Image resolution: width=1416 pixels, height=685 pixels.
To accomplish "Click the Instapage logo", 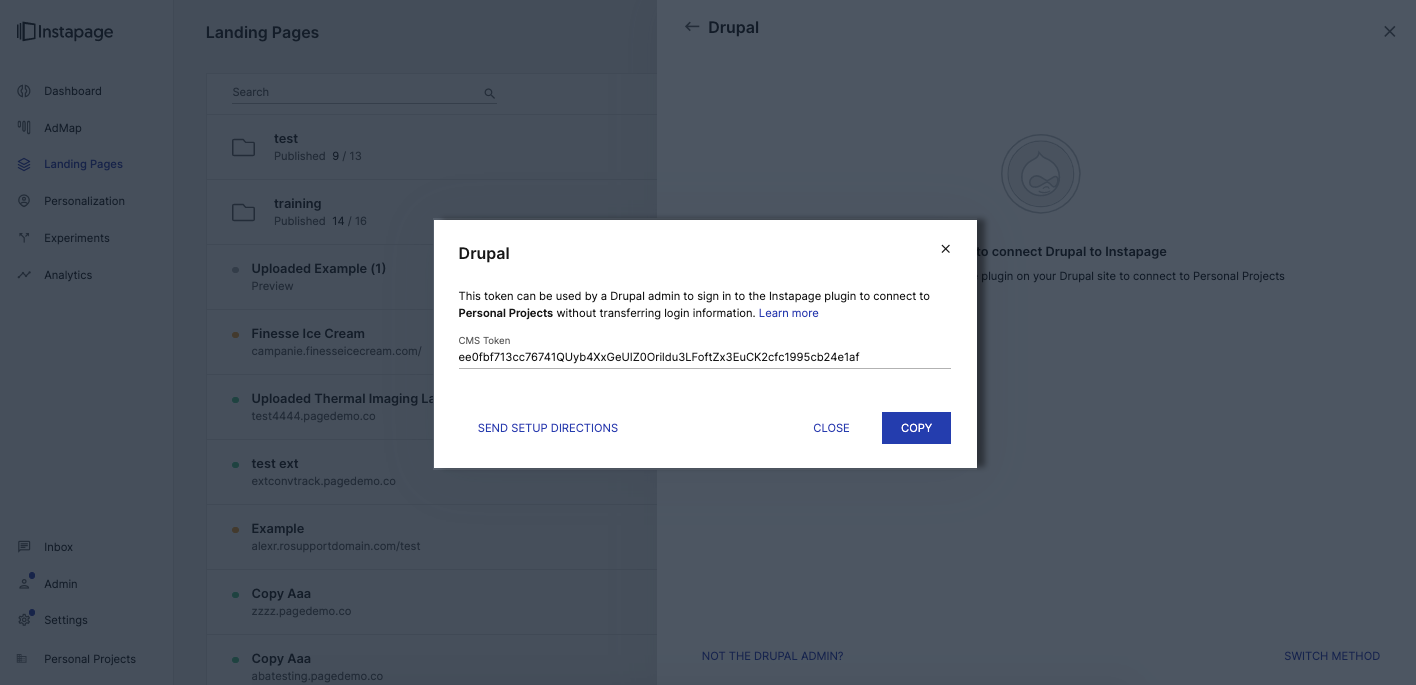I will tap(65, 32).
